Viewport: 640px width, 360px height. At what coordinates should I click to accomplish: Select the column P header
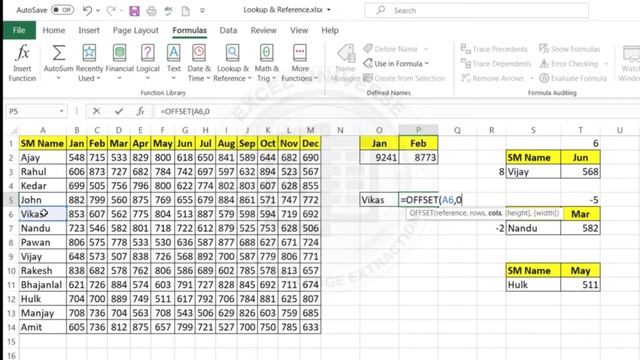click(418, 130)
